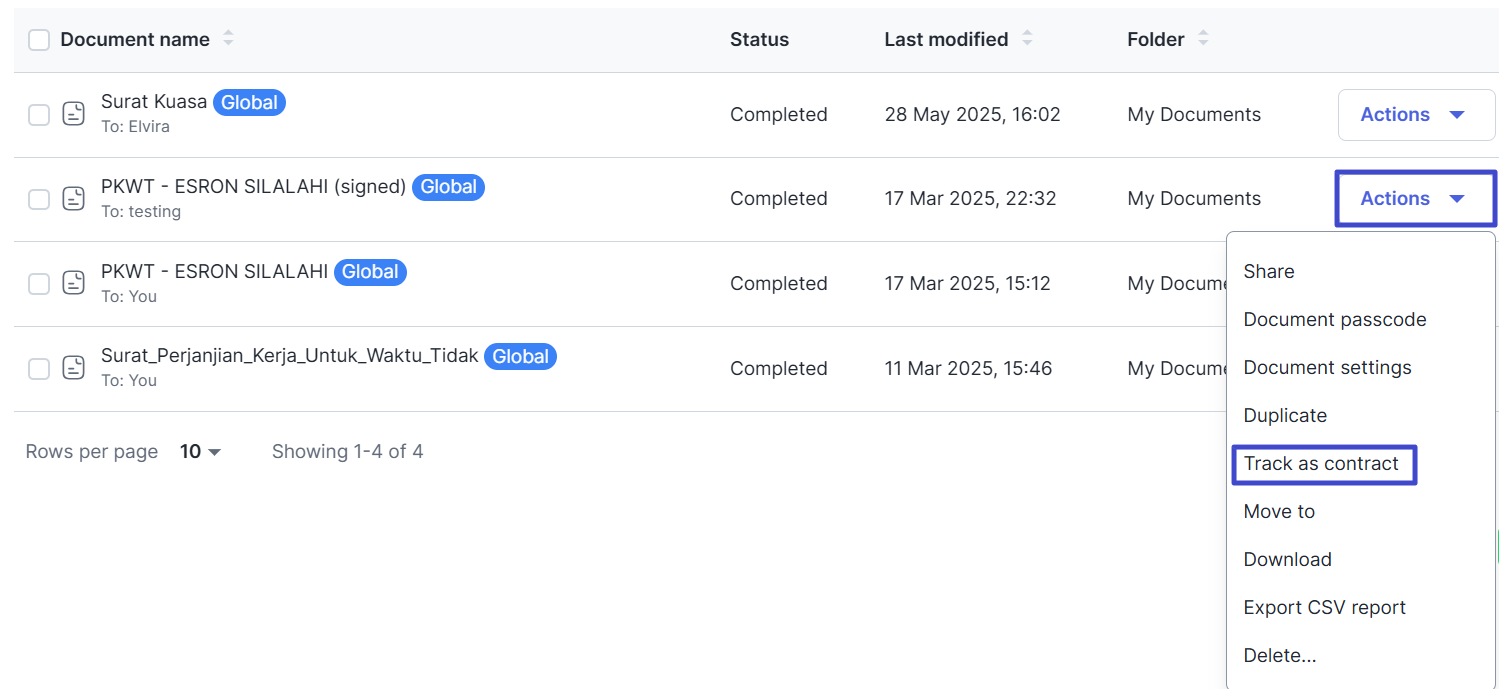The height and width of the screenshot is (689, 1499).
Task: Select Delete... from the actions menu
Action: click(1279, 656)
